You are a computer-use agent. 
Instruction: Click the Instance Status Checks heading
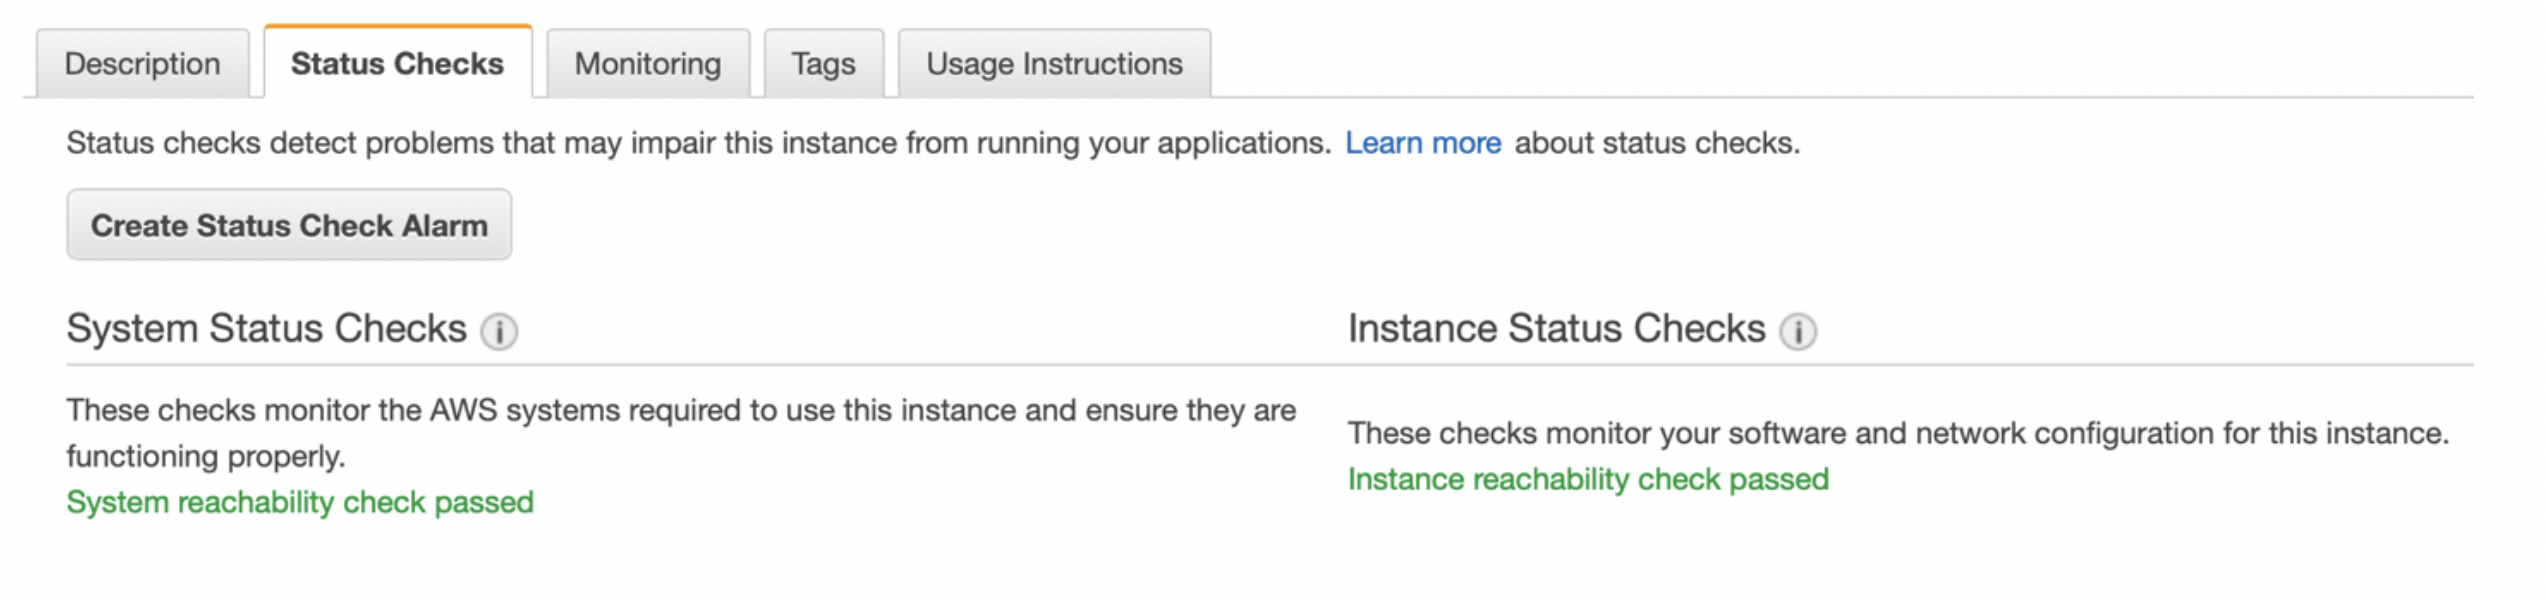click(x=1556, y=329)
